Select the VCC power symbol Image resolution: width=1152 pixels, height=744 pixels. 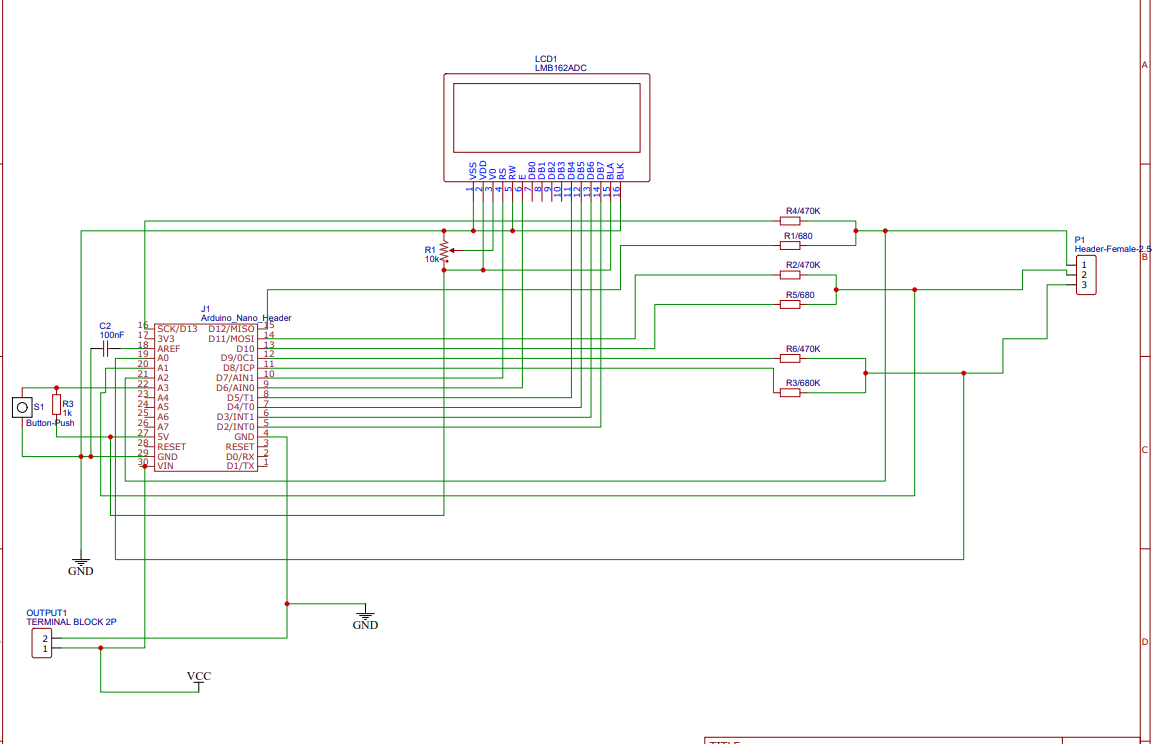pyautogui.click(x=198, y=677)
